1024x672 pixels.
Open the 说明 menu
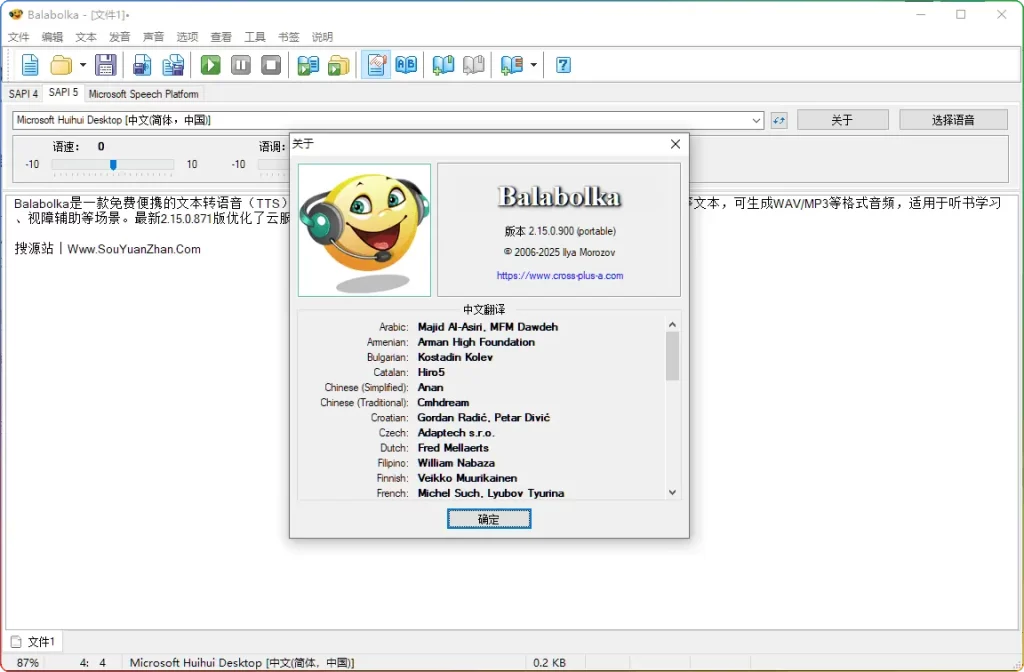tap(322, 37)
